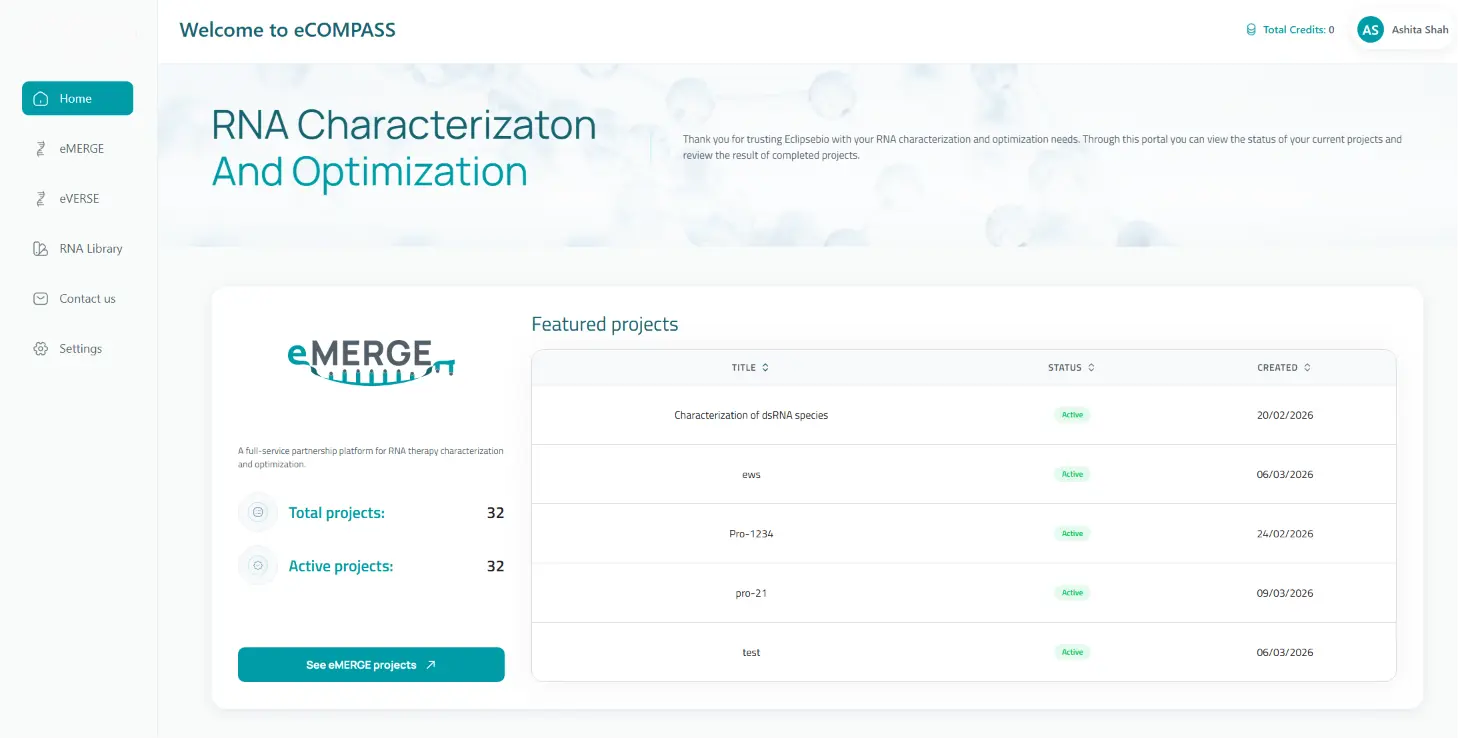
Task: Click the AS user avatar
Action: tap(1370, 30)
